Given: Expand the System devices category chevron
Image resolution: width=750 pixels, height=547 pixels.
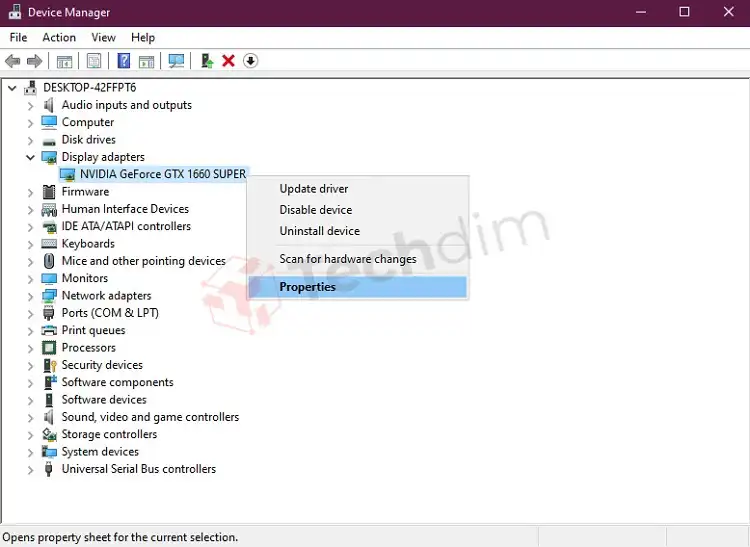Looking at the screenshot, I should pyautogui.click(x=30, y=452).
